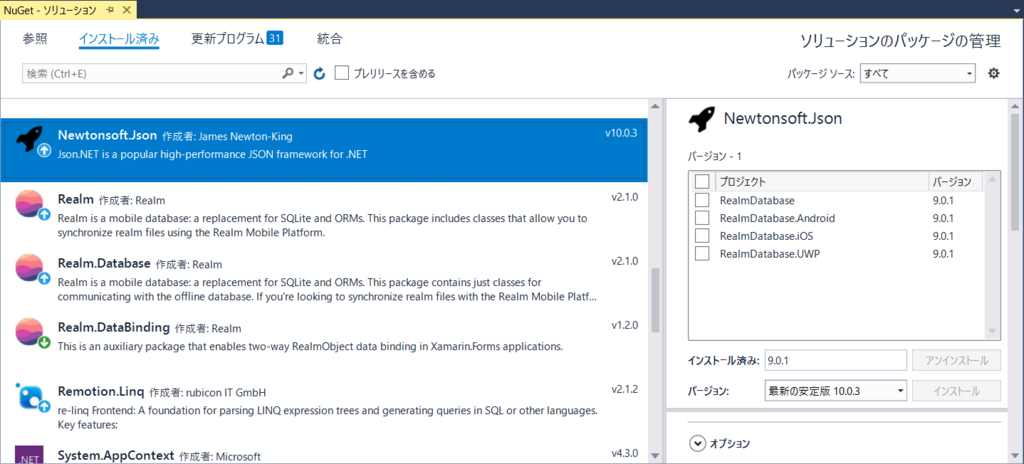This screenshot has width=1024, height=464.
Task: Click the v4.3.0 version label
Action: [x=625, y=453]
